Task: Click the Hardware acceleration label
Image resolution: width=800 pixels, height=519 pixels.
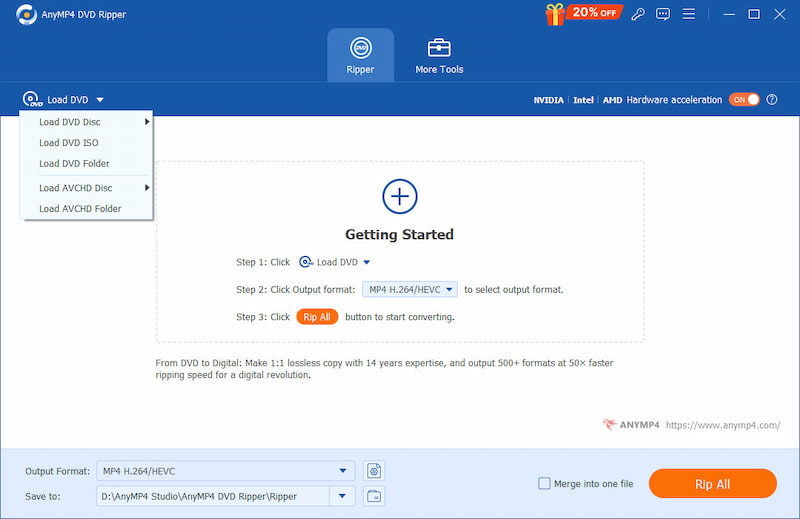Action: (674, 100)
